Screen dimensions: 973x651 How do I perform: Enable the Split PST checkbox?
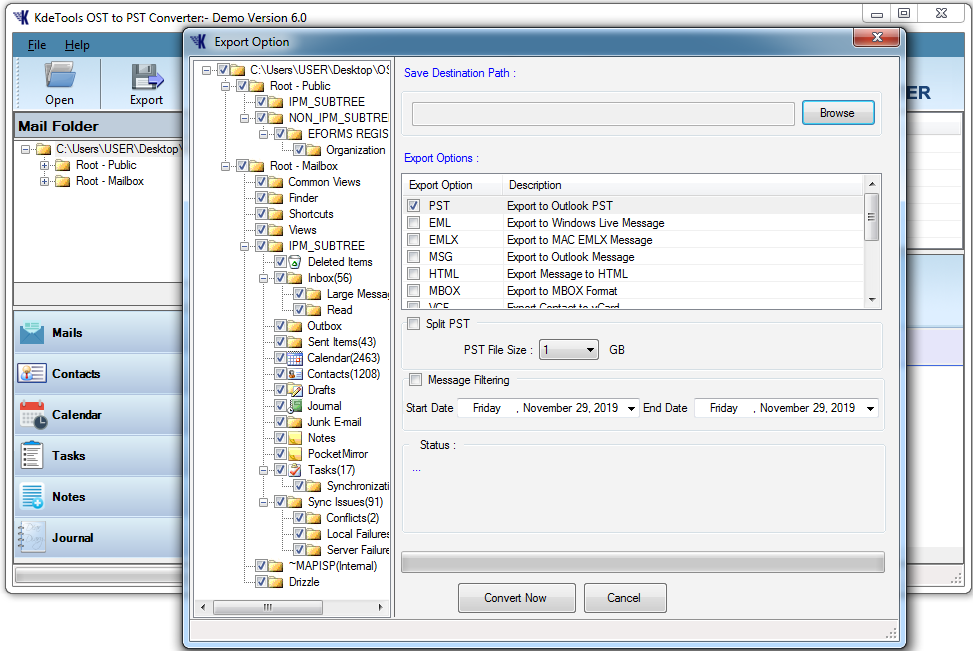click(x=414, y=323)
